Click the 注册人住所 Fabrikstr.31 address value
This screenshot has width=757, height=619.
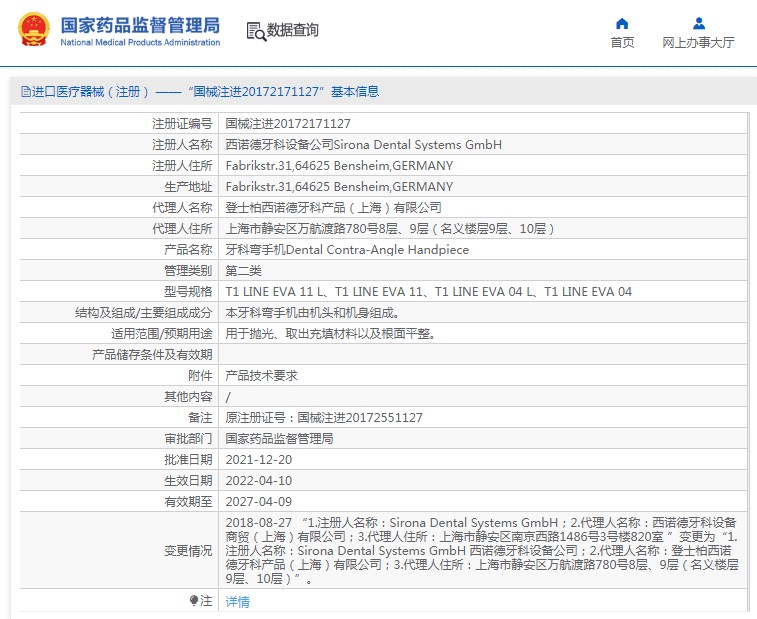pyautogui.click(x=339, y=166)
